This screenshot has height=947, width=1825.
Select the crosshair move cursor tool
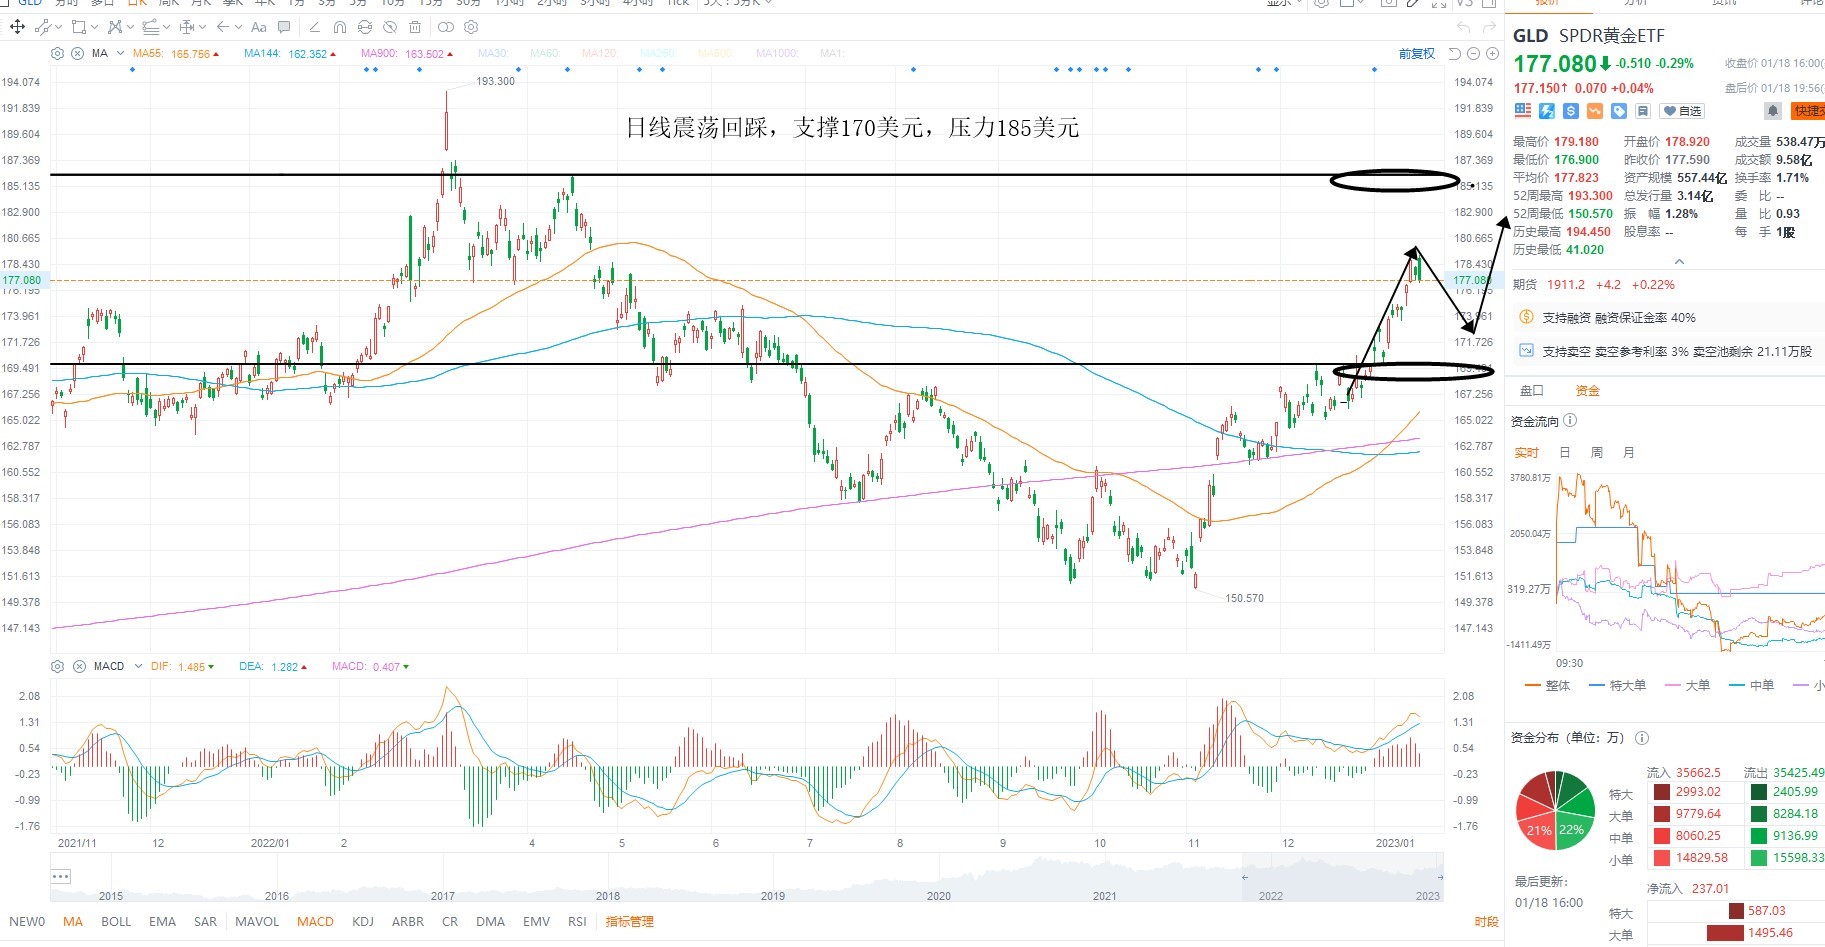(x=17, y=27)
